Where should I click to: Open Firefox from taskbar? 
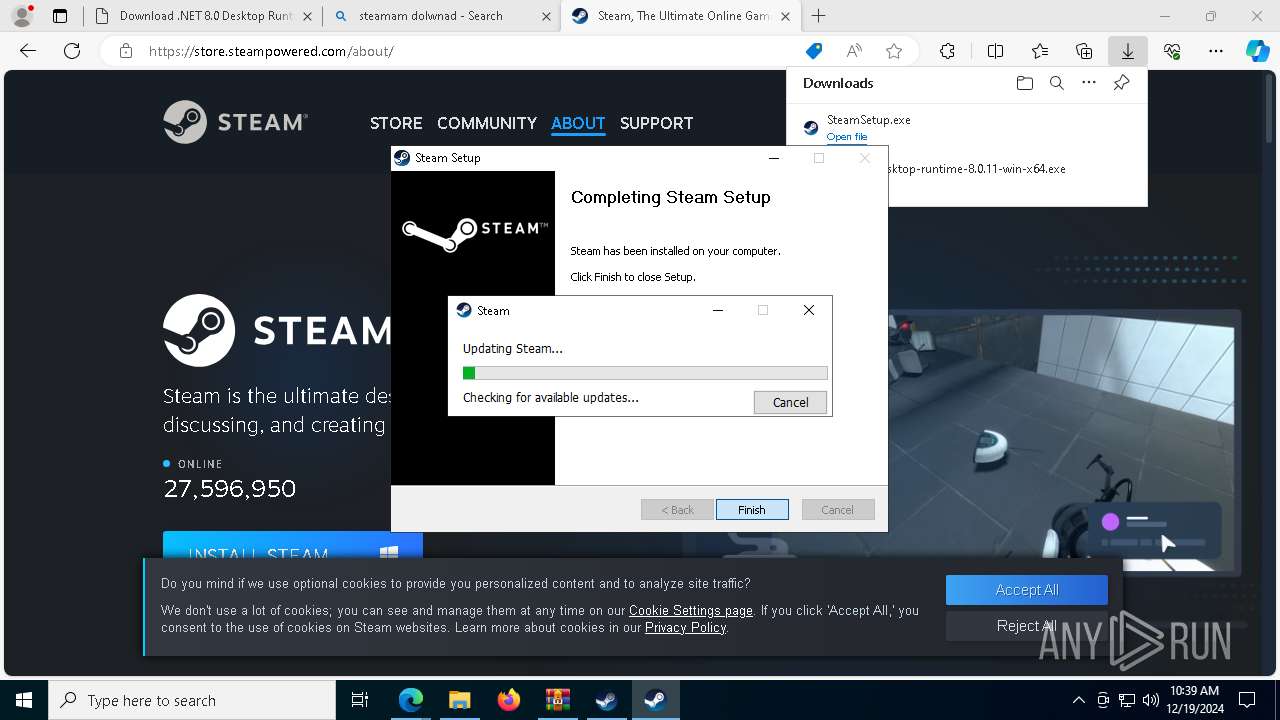click(x=508, y=700)
